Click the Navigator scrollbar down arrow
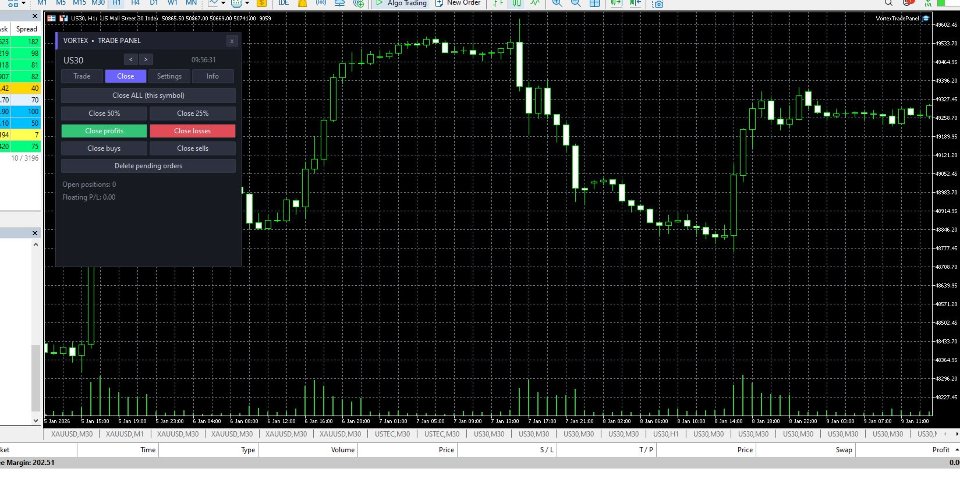This screenshot has width=960, height=479. pos(36,421)
